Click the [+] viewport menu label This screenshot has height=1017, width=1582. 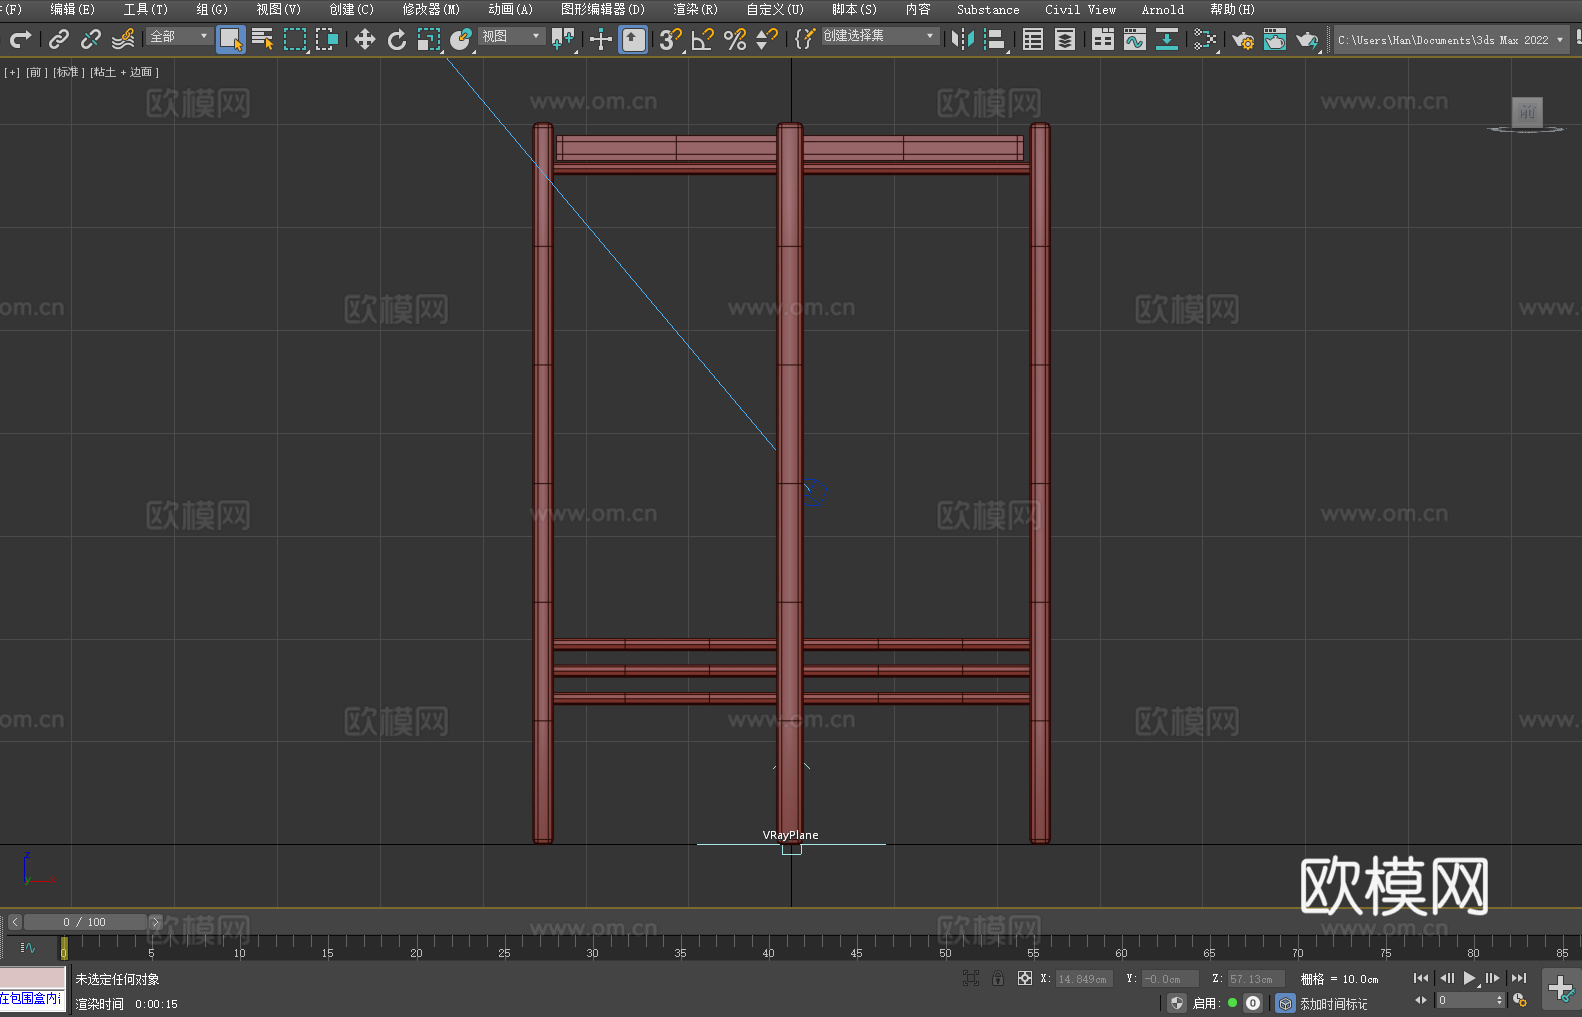click(x=12, y=72)
